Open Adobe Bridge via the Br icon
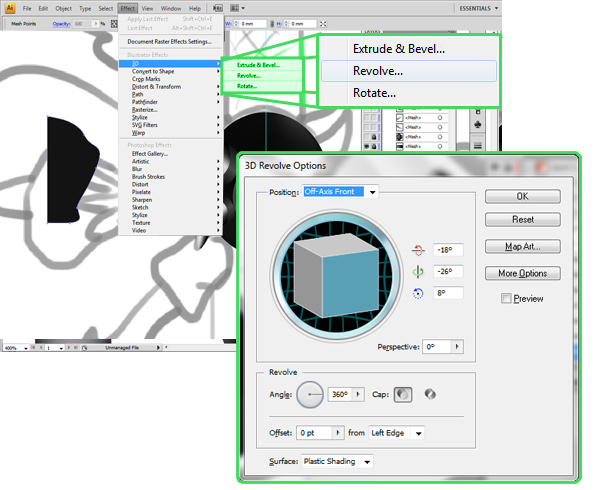This screenshot has width=600, height=490. tap(218, 8)
